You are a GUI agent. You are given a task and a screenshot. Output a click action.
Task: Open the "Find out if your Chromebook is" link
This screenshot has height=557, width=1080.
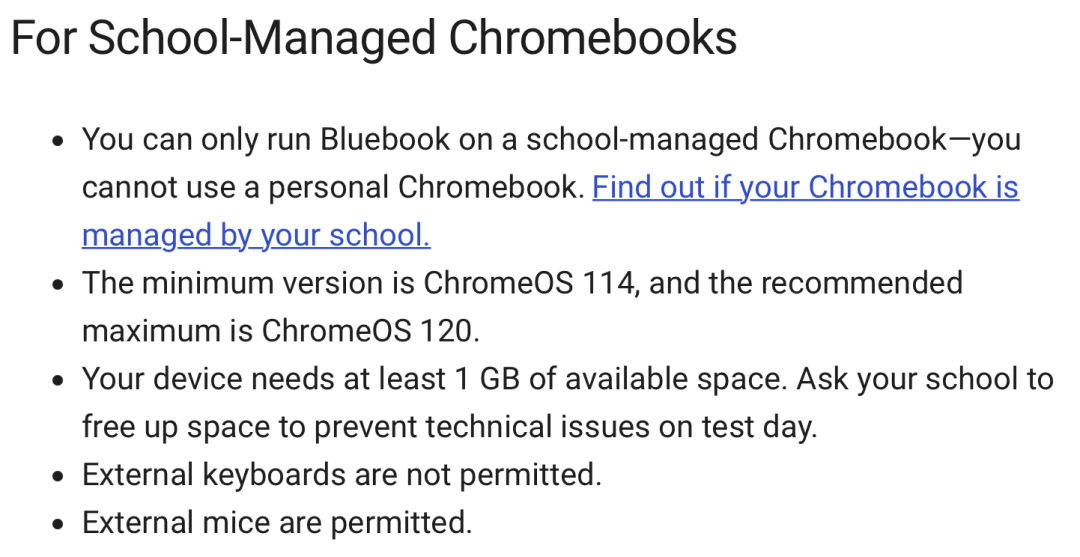[x=805, y=188]
